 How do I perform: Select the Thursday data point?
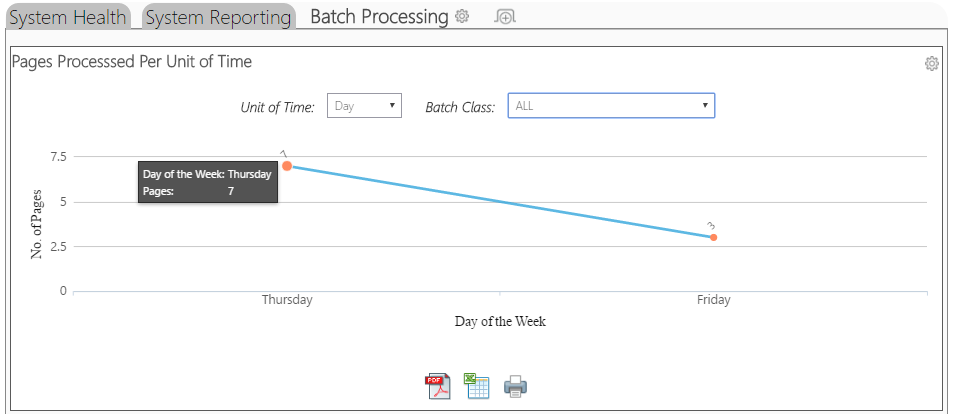coord(287,166)
